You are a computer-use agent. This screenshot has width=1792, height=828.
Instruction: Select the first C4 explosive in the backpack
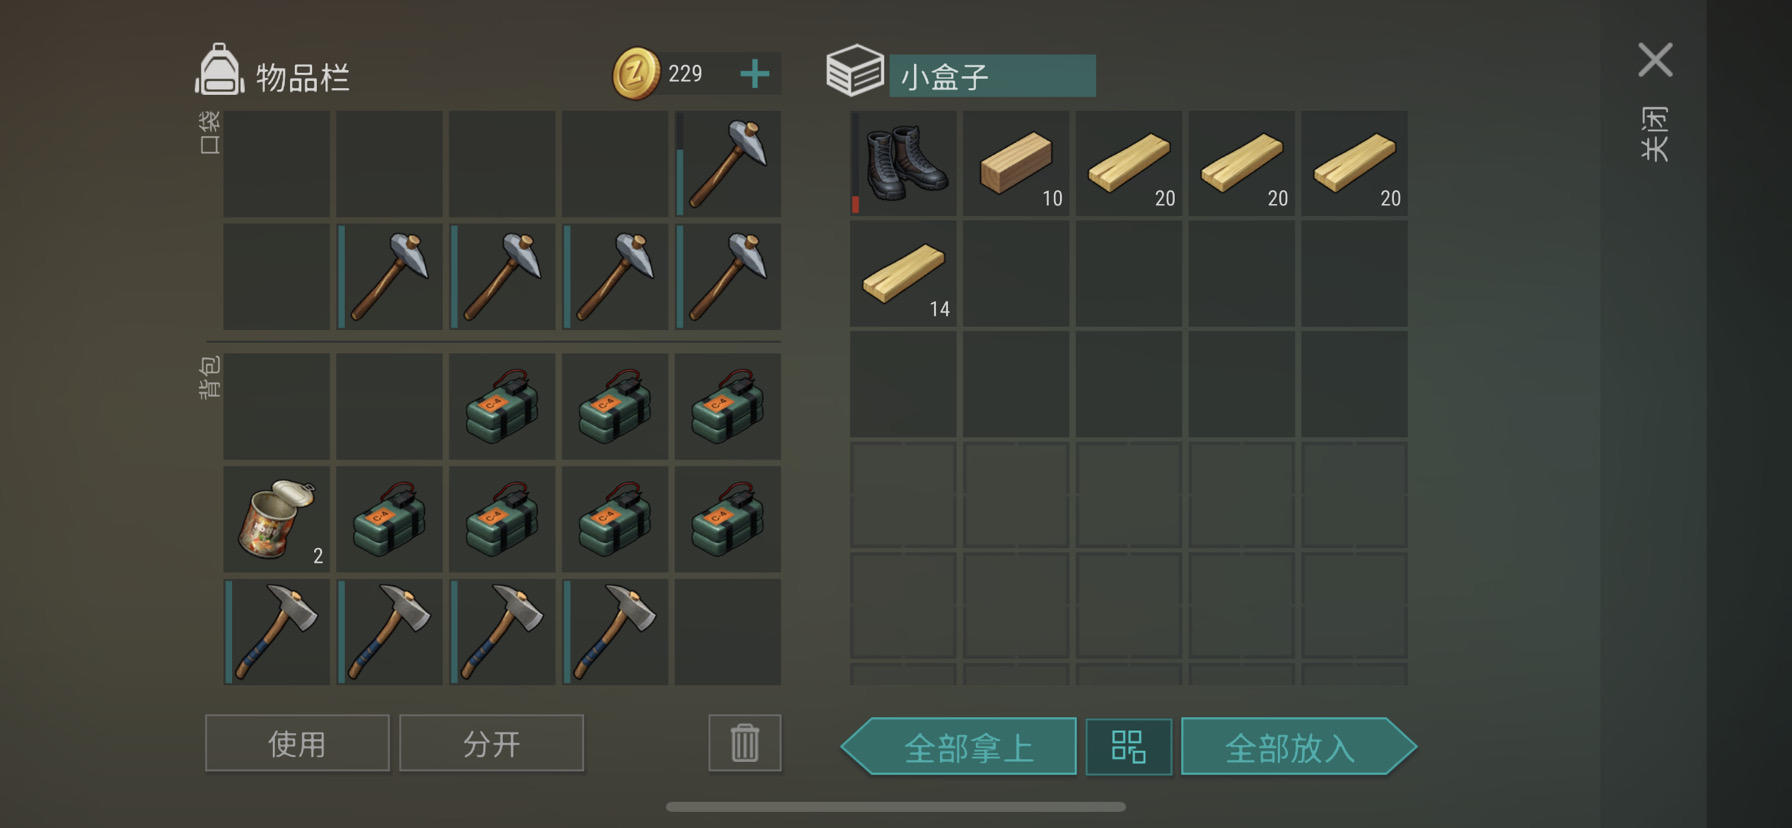coord(502,406)
